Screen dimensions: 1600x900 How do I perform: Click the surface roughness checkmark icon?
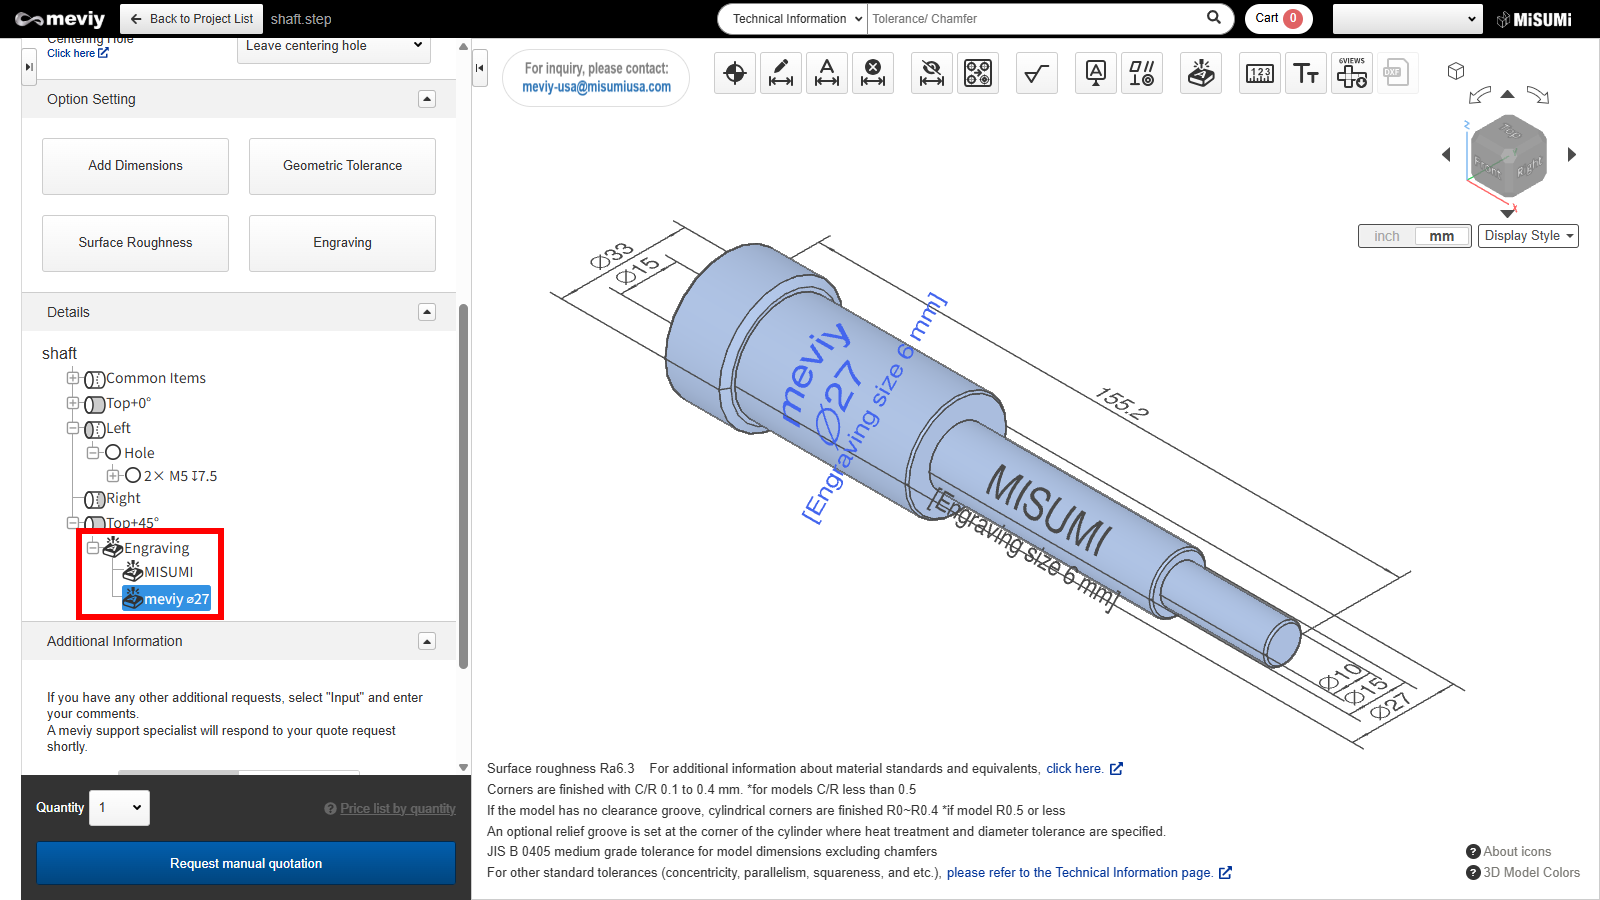[1037, 73]
